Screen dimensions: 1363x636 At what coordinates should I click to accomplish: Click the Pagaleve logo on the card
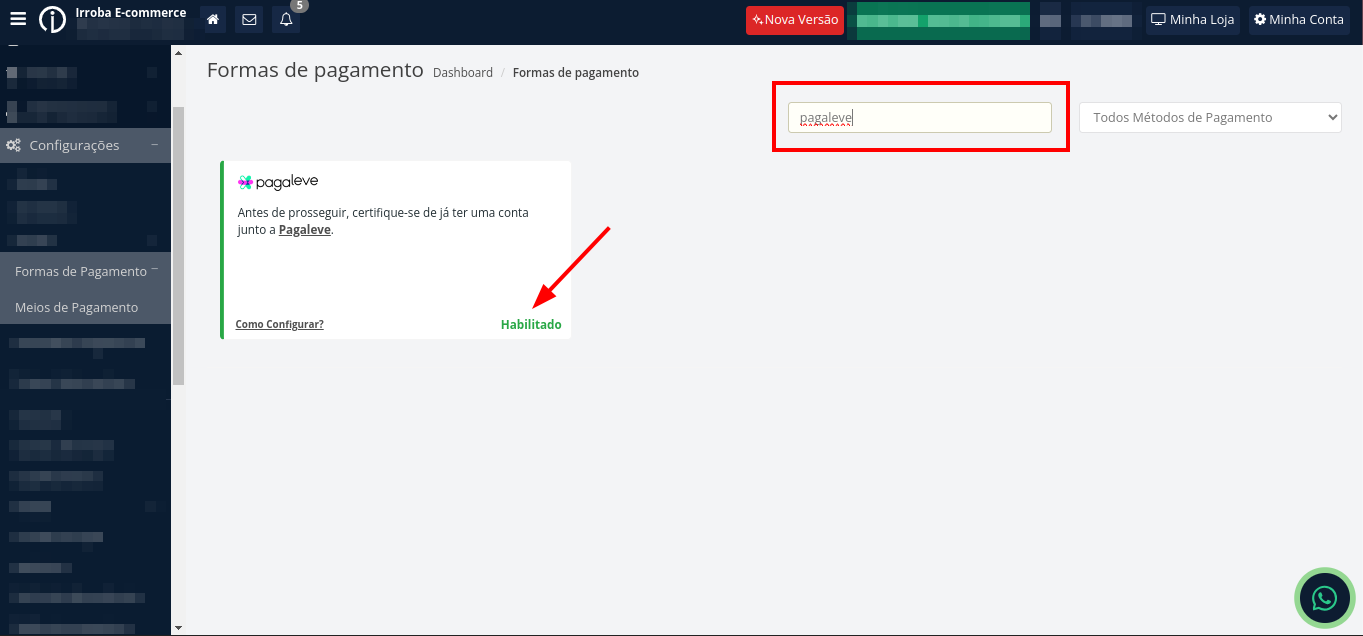[278, 182]
